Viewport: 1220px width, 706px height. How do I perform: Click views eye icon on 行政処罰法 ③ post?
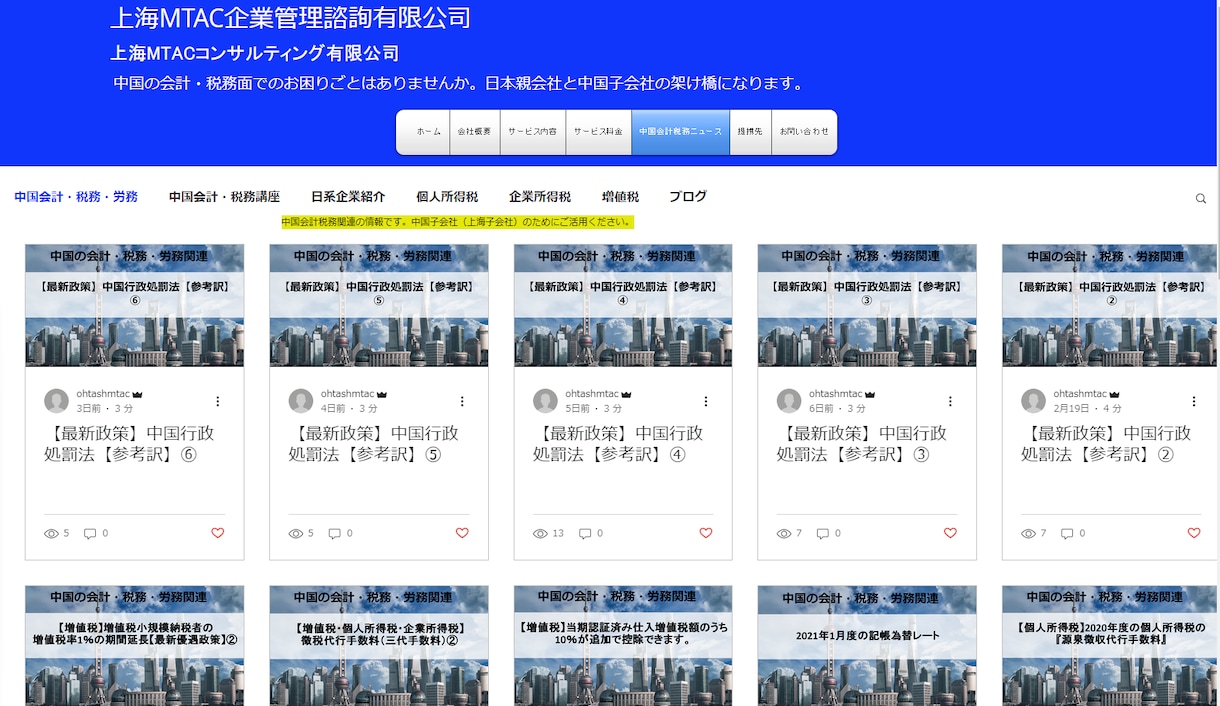click(x=784, y=534)
